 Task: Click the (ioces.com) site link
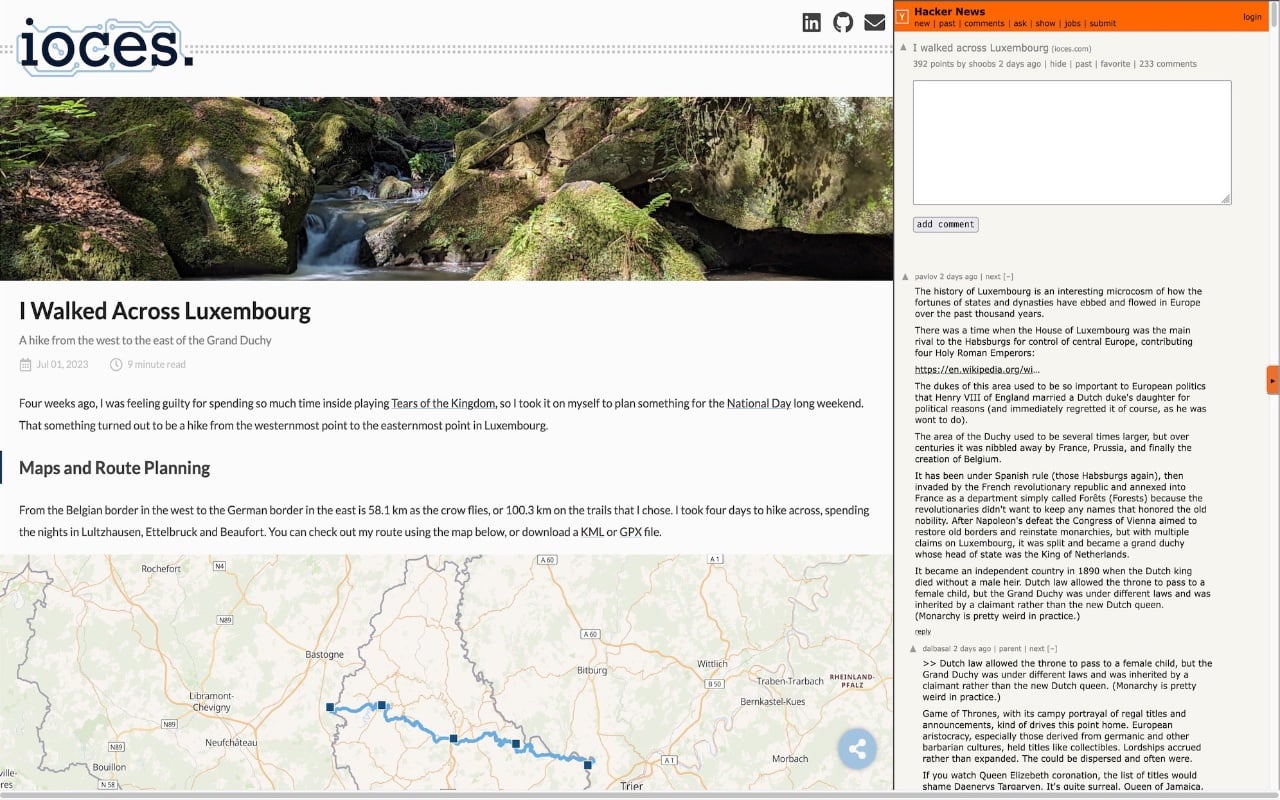1071,48
